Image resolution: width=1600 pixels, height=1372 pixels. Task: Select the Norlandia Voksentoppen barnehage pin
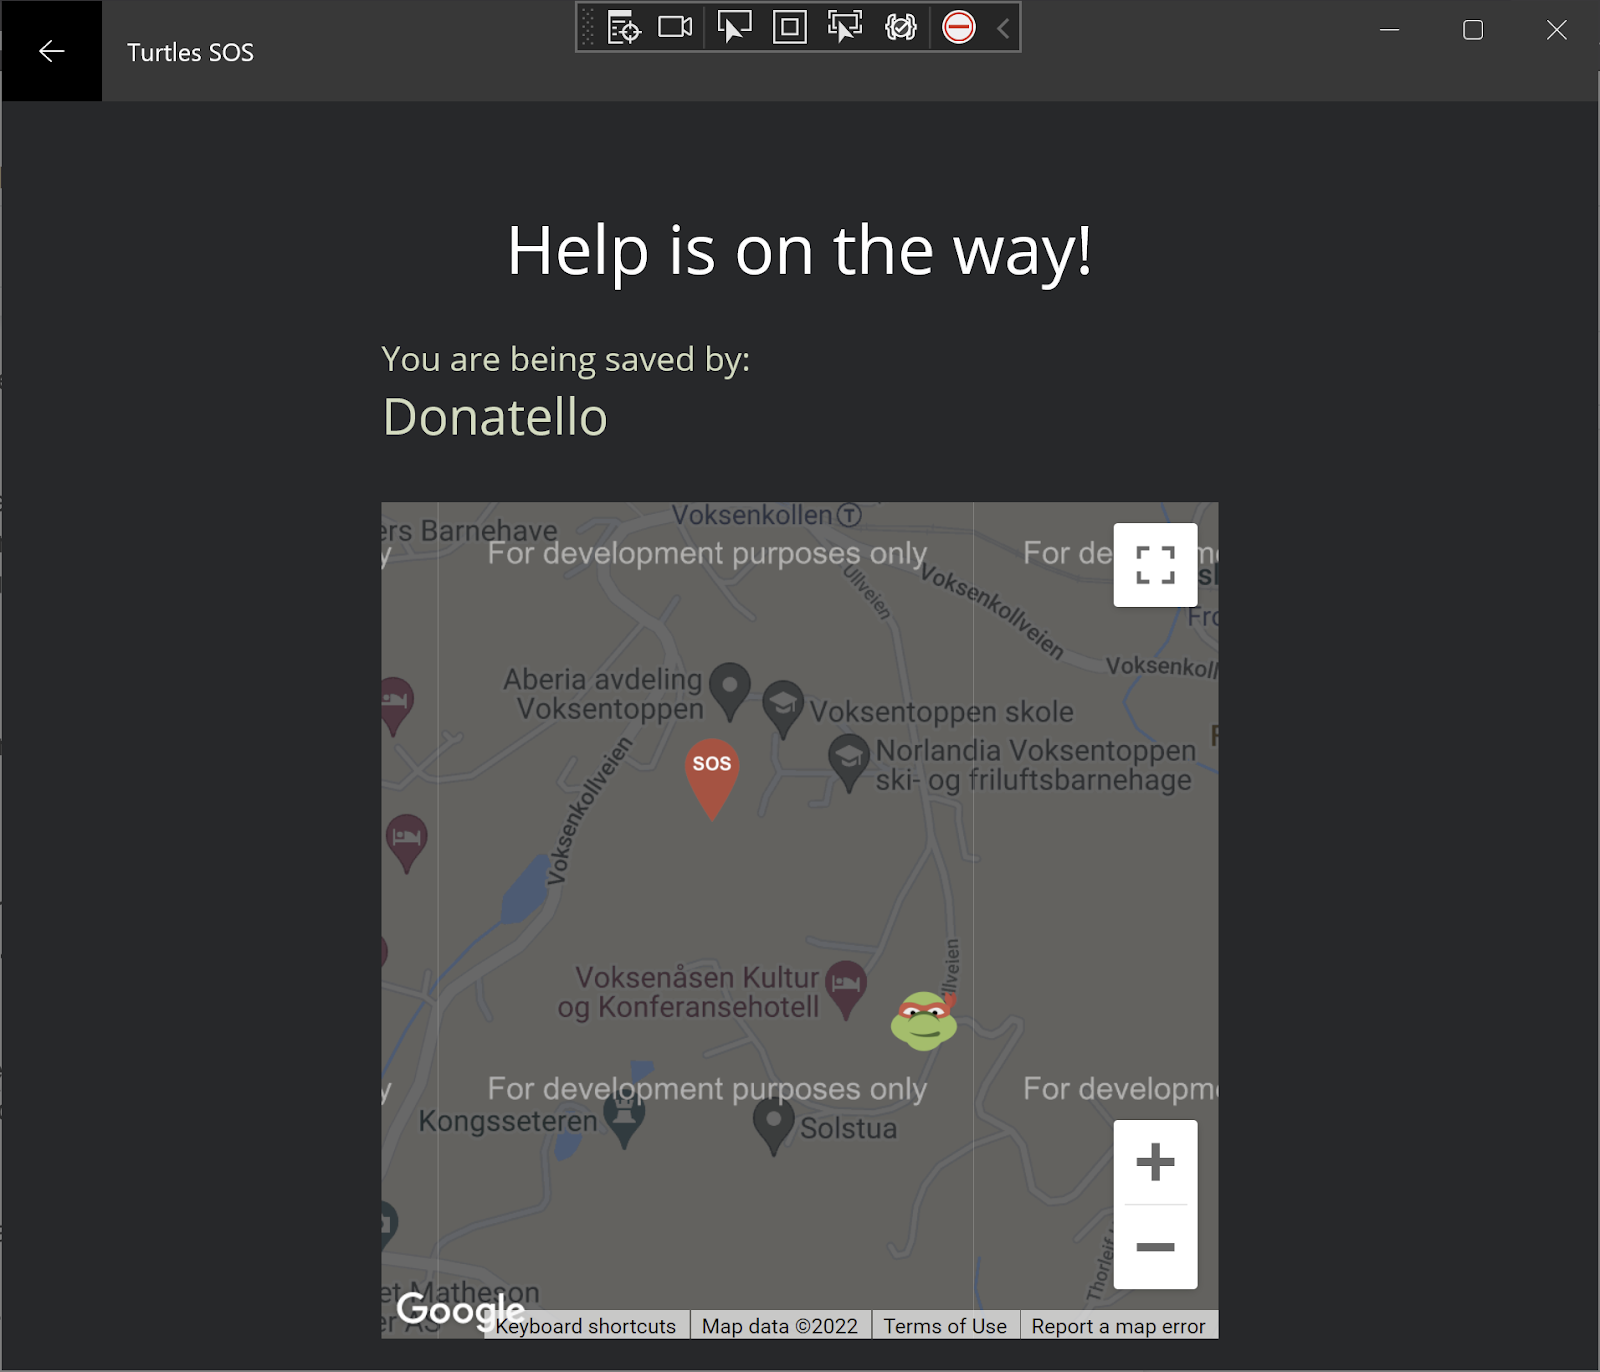click(x=849, y=763)
